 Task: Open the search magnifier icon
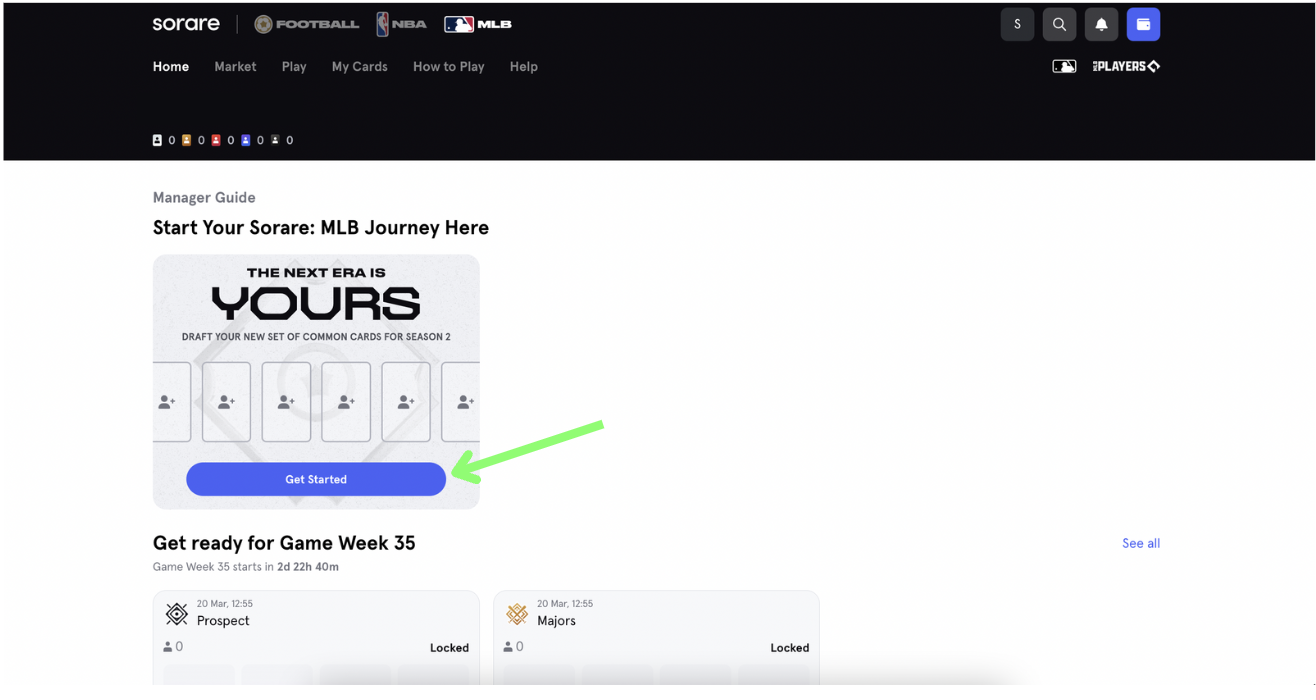pos(1059,24)
